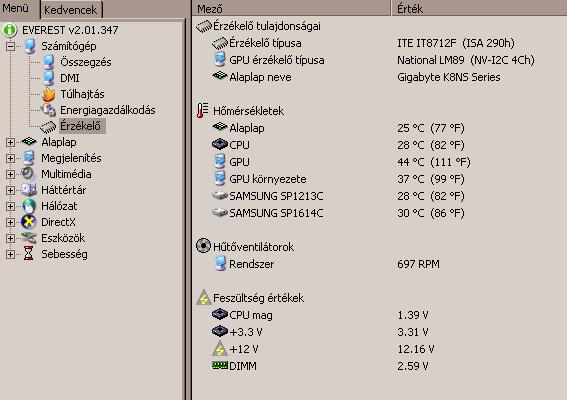Expand the Megjelenítés tree node
Image resolution: width=567 pixels, height=400 pixels.
(10, 158)
